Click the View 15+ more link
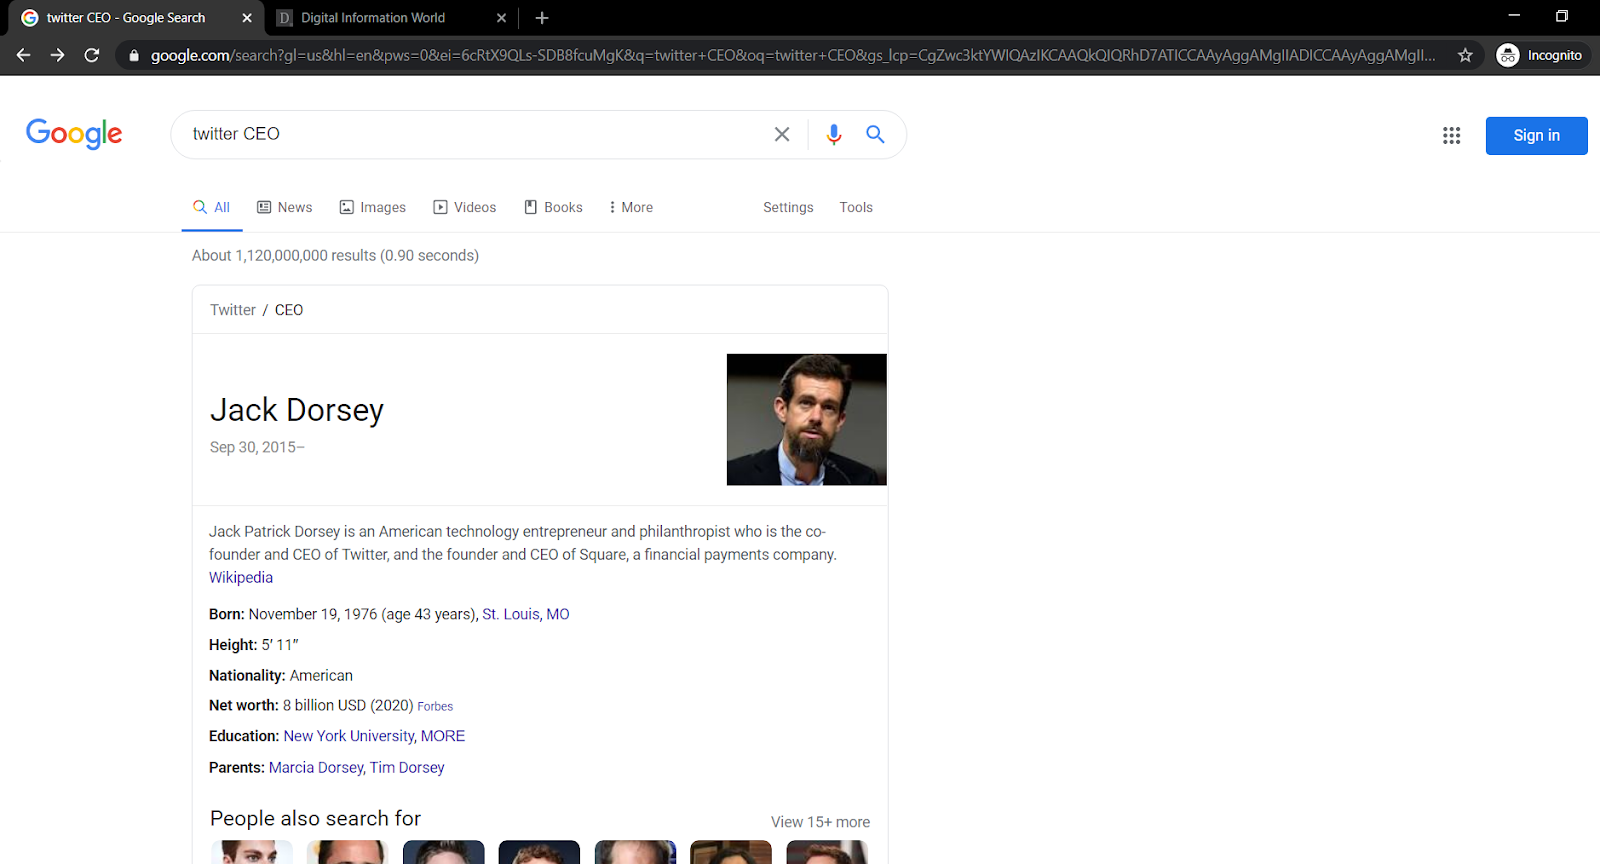The width and height of the screenshot is (1600, 864). [820, 822]
